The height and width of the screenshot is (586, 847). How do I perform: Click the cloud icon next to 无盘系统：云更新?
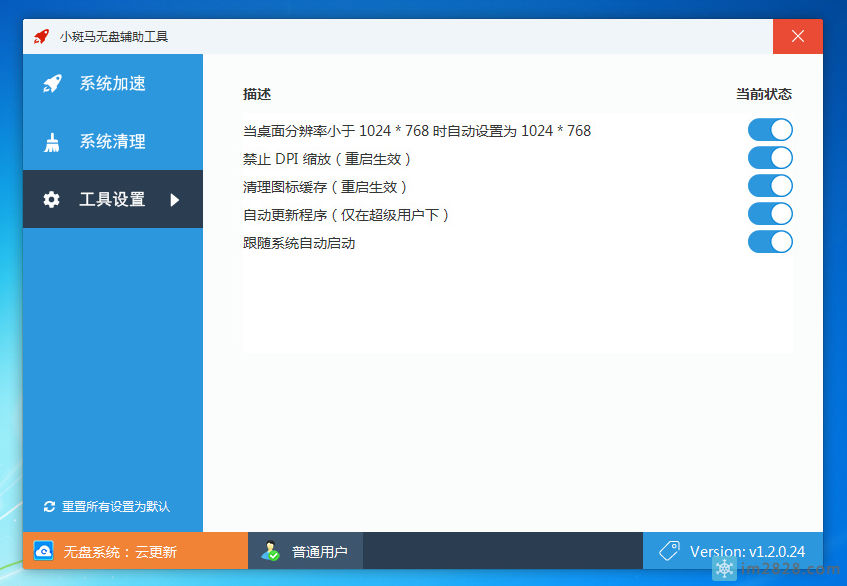tap(43, 550)
